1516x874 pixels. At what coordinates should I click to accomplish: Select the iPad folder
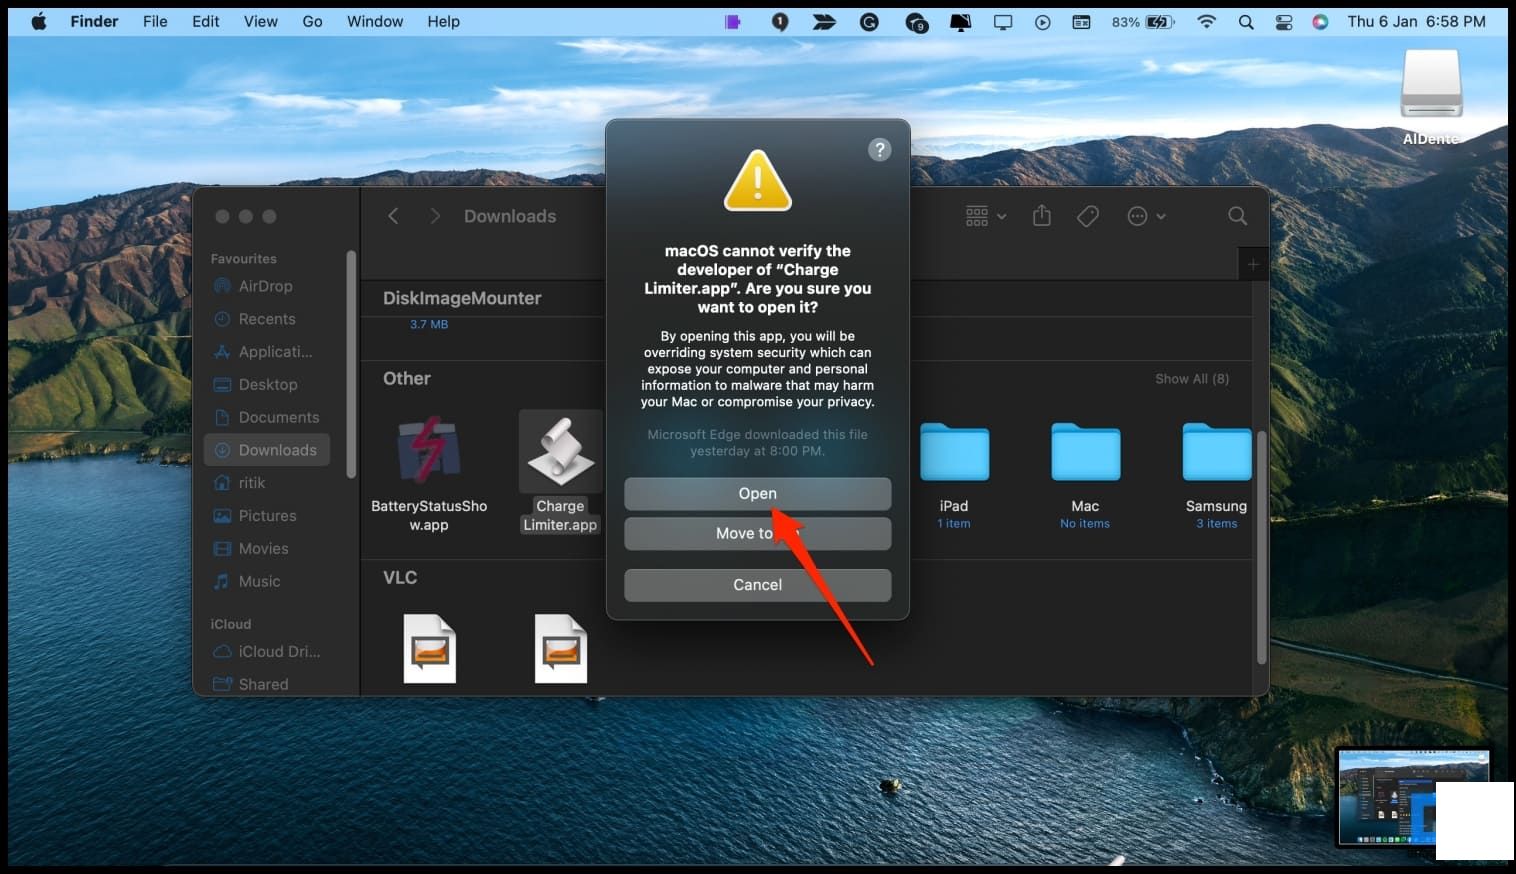954,452
